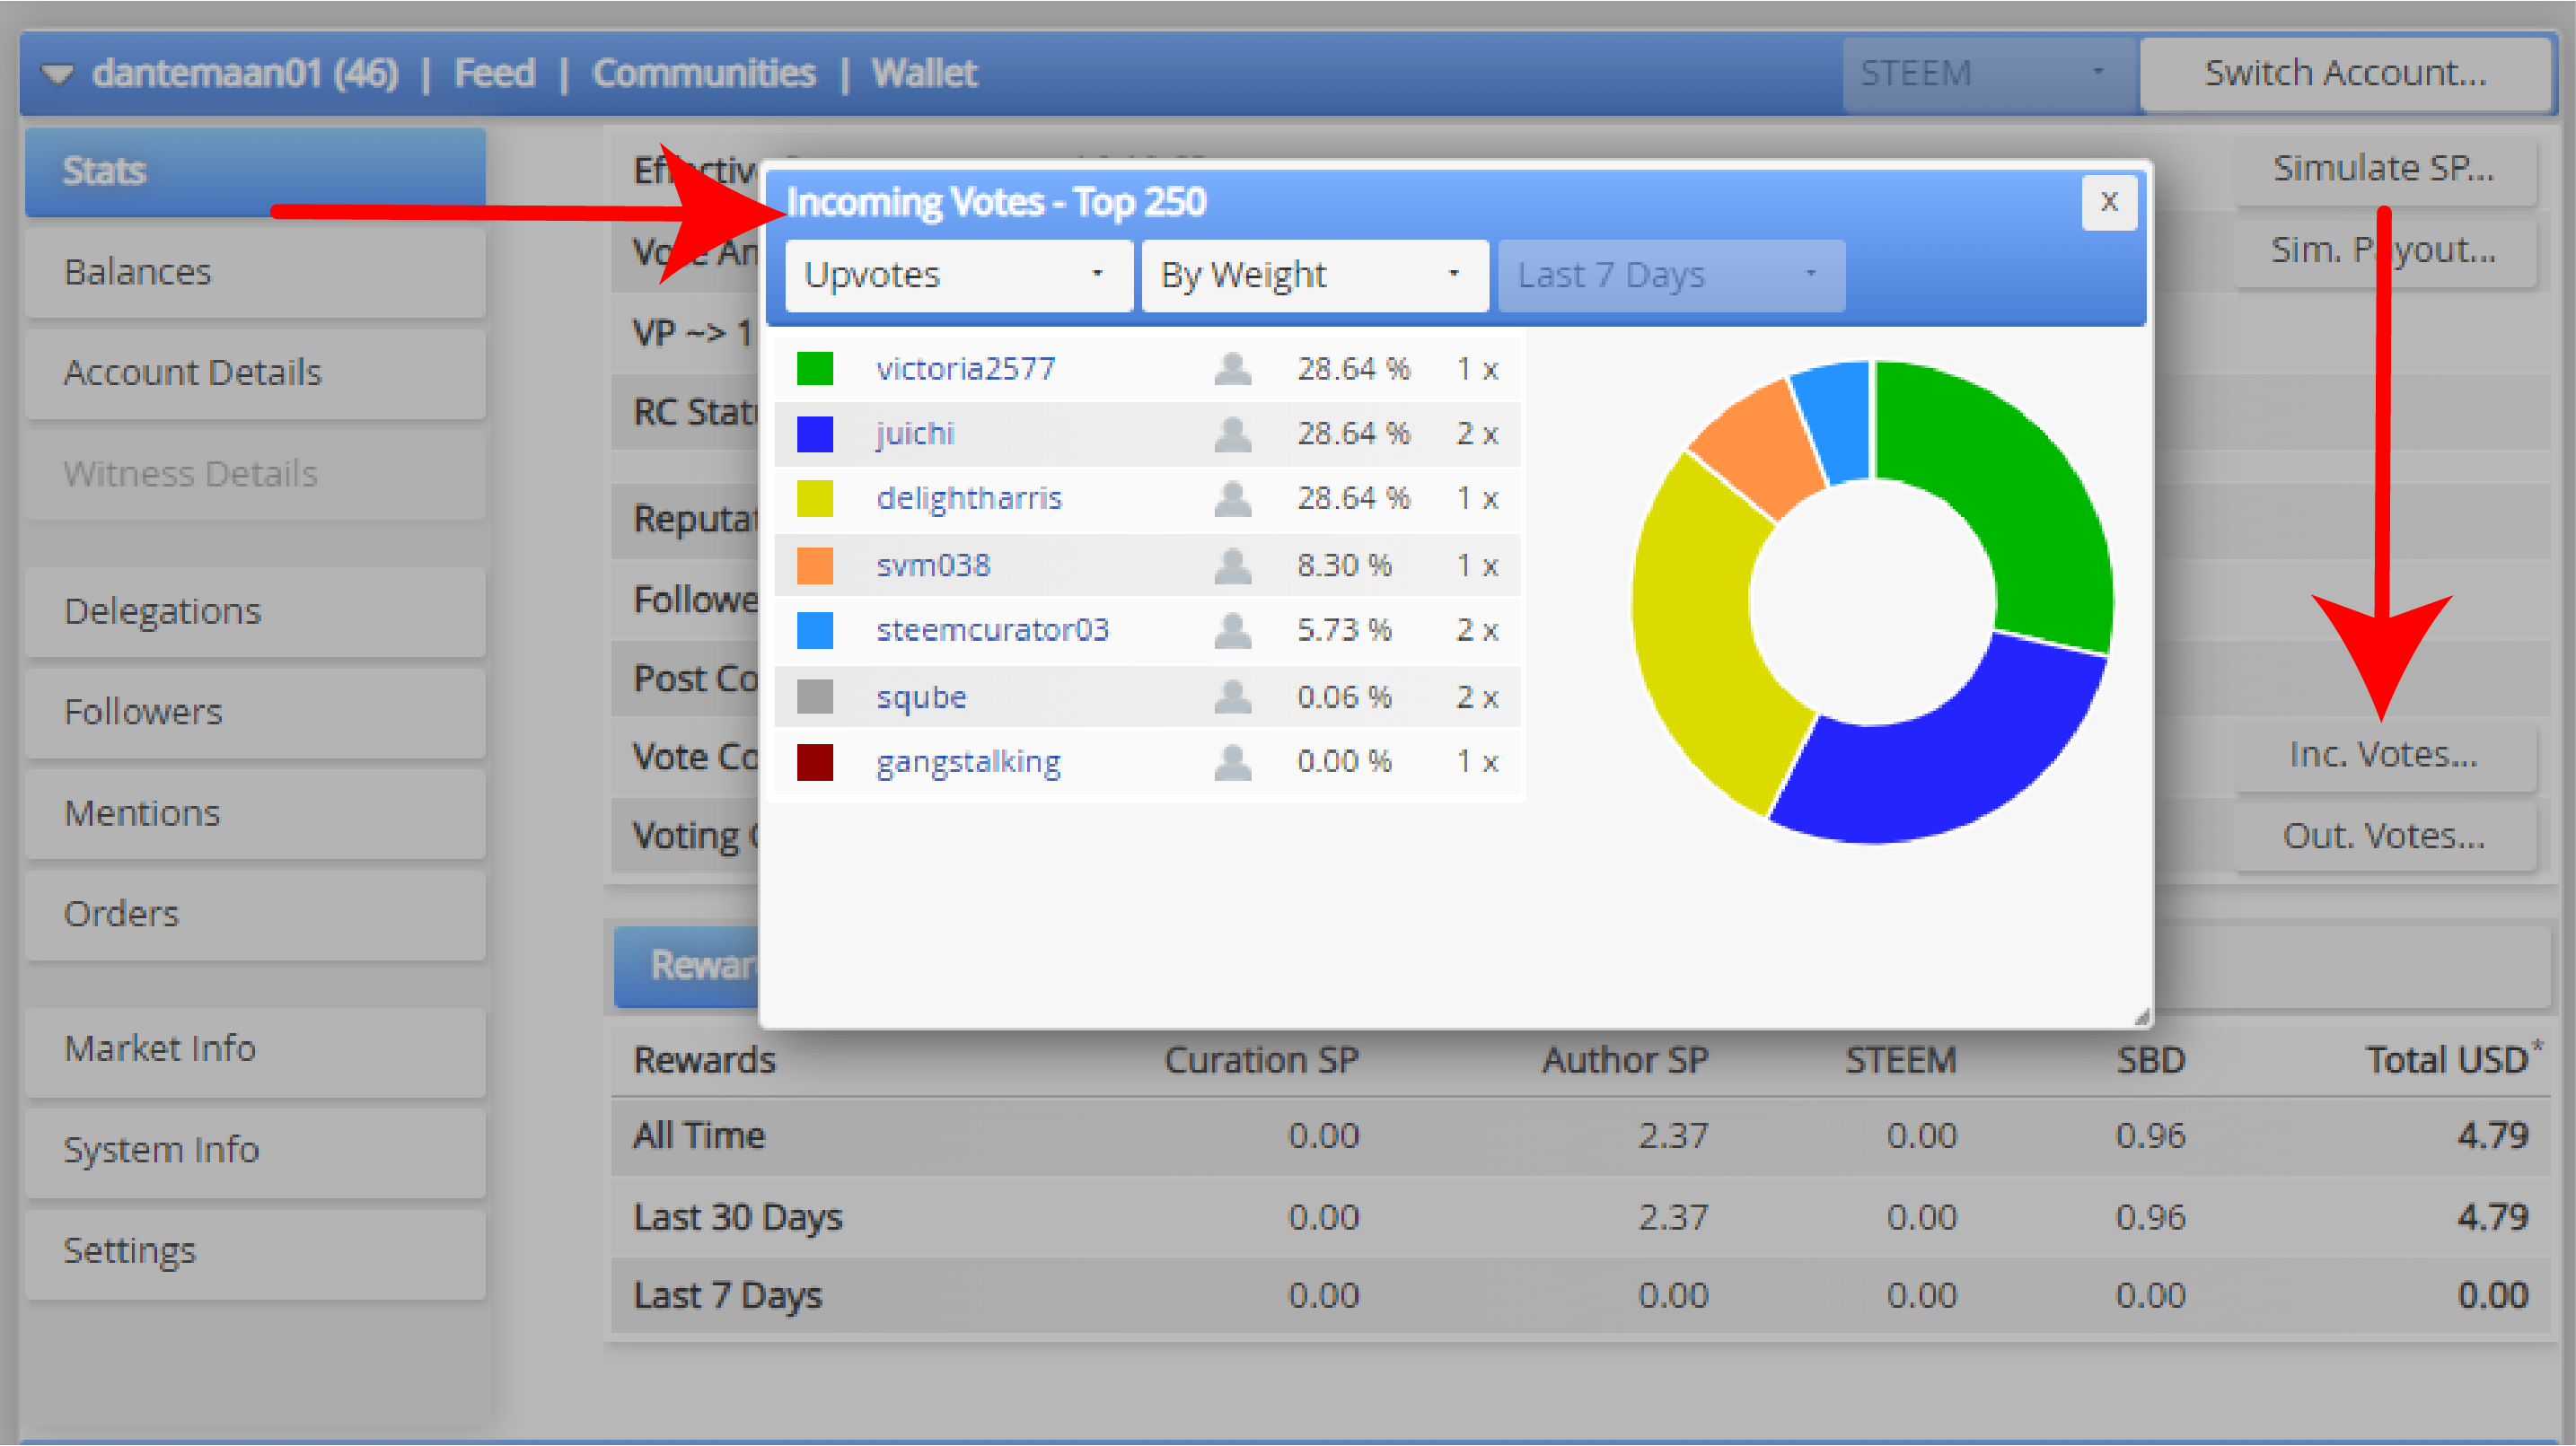The image size is (2576, 1446).
Task: Click the gray swatch for sqube
Action: pyautogui.click(x=814, y=696)
